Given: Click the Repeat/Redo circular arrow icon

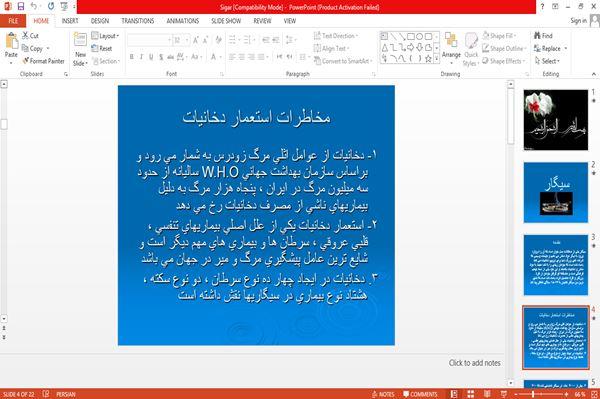Looking at the screenshot, I should point(51,7).
